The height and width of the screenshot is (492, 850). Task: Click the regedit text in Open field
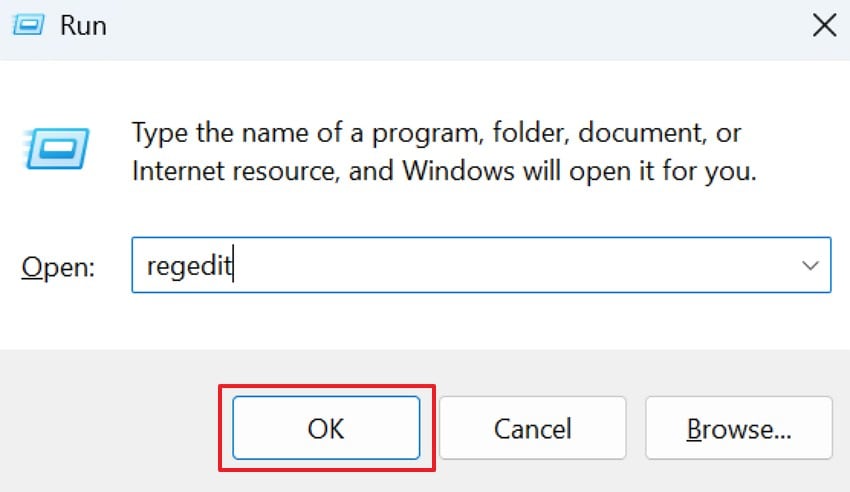189,266
